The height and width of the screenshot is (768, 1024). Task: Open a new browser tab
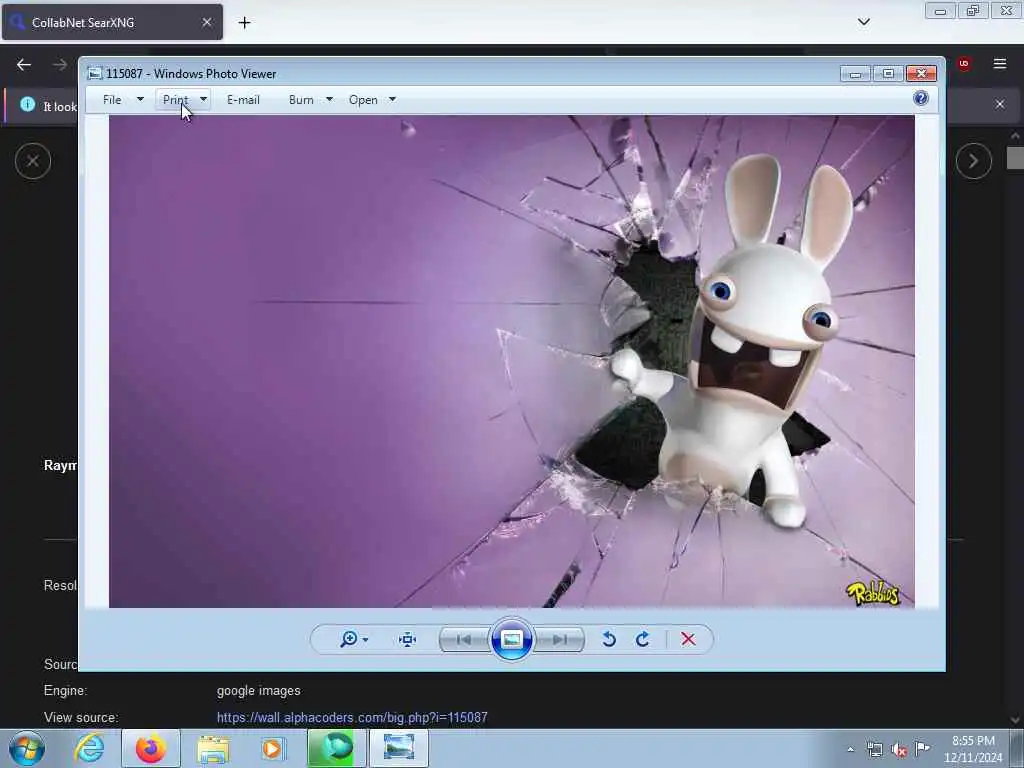click(x=244, y=23)
